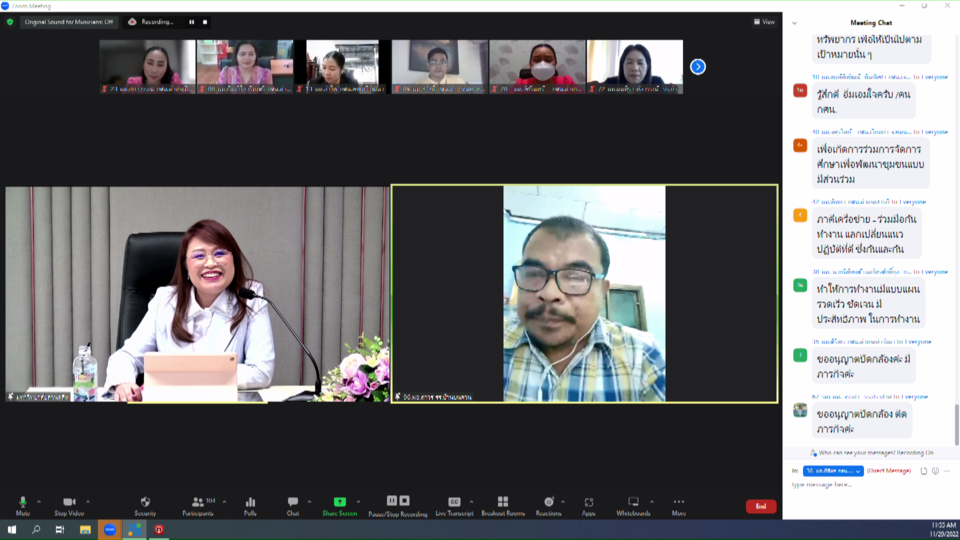Open Task View on taskbar
The image size is (960, 540).
coord(59,530)
